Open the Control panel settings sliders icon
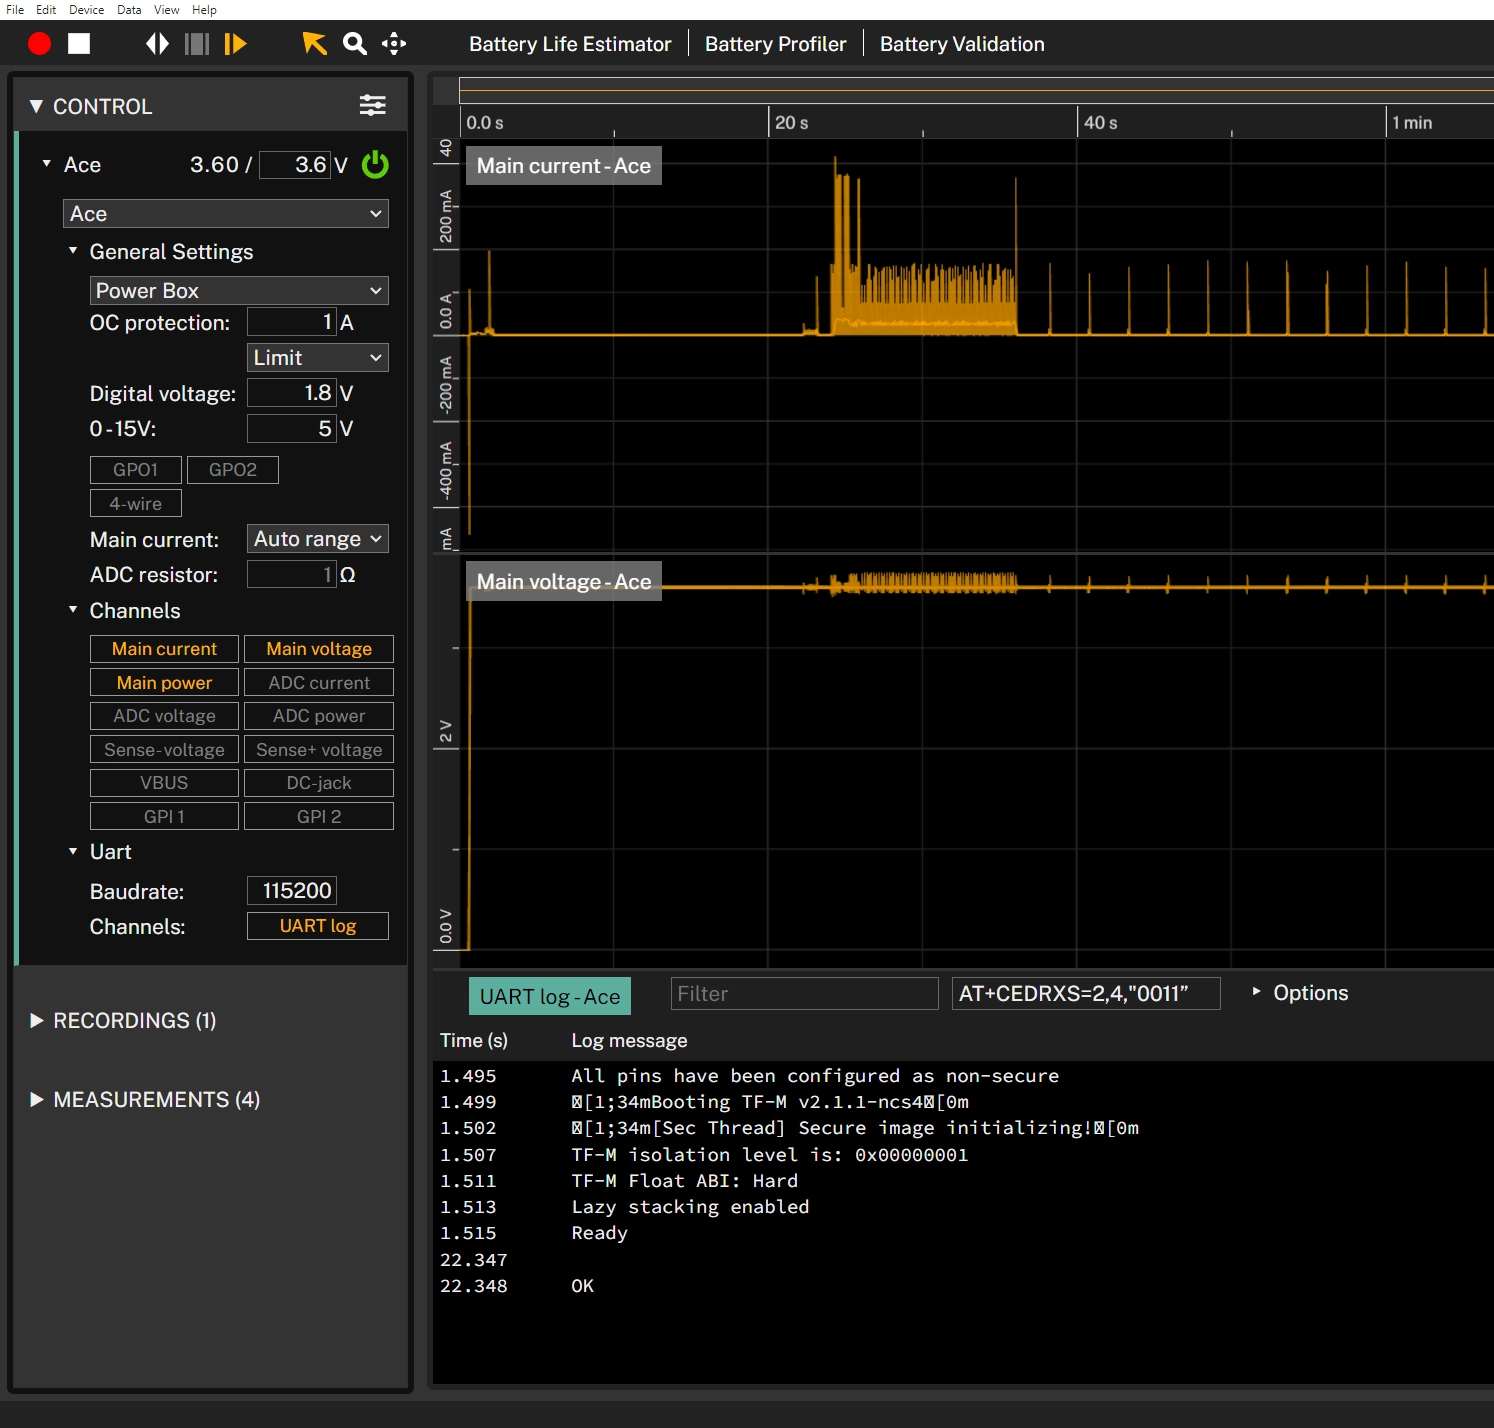Viewport: 1494px width, 1428px height. [372, 105]
